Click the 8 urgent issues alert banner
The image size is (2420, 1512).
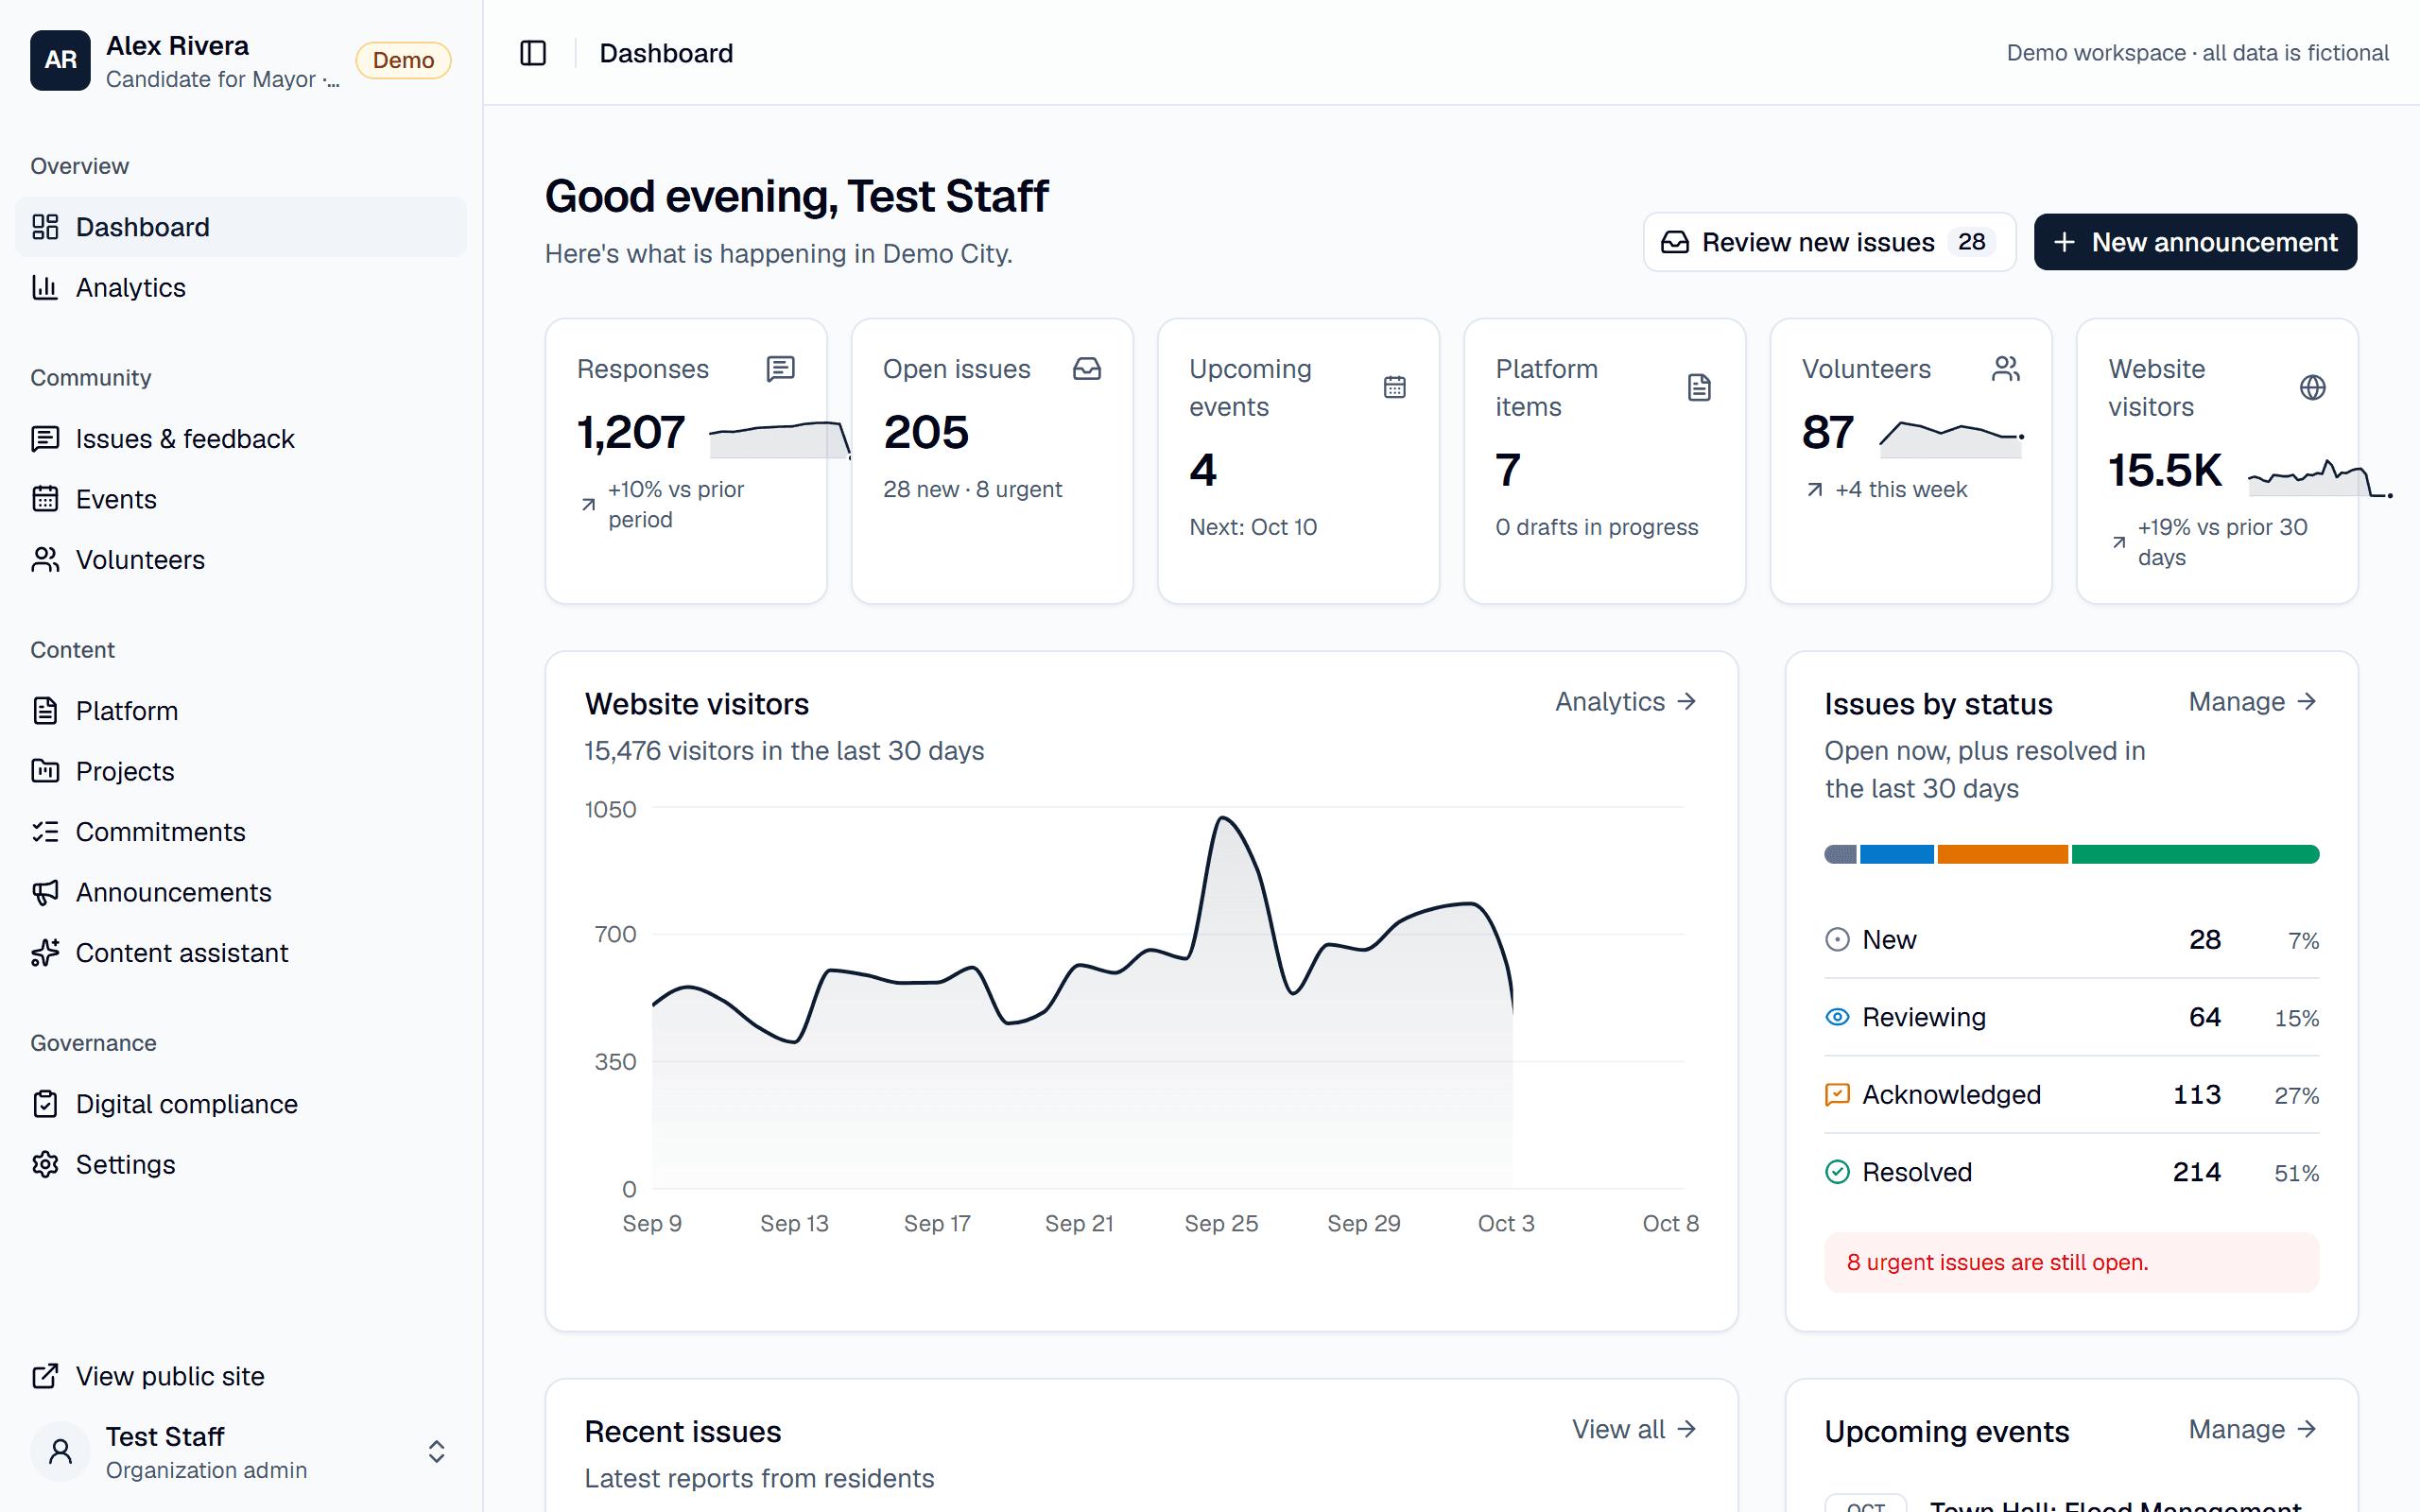tap(2071, 1262)
